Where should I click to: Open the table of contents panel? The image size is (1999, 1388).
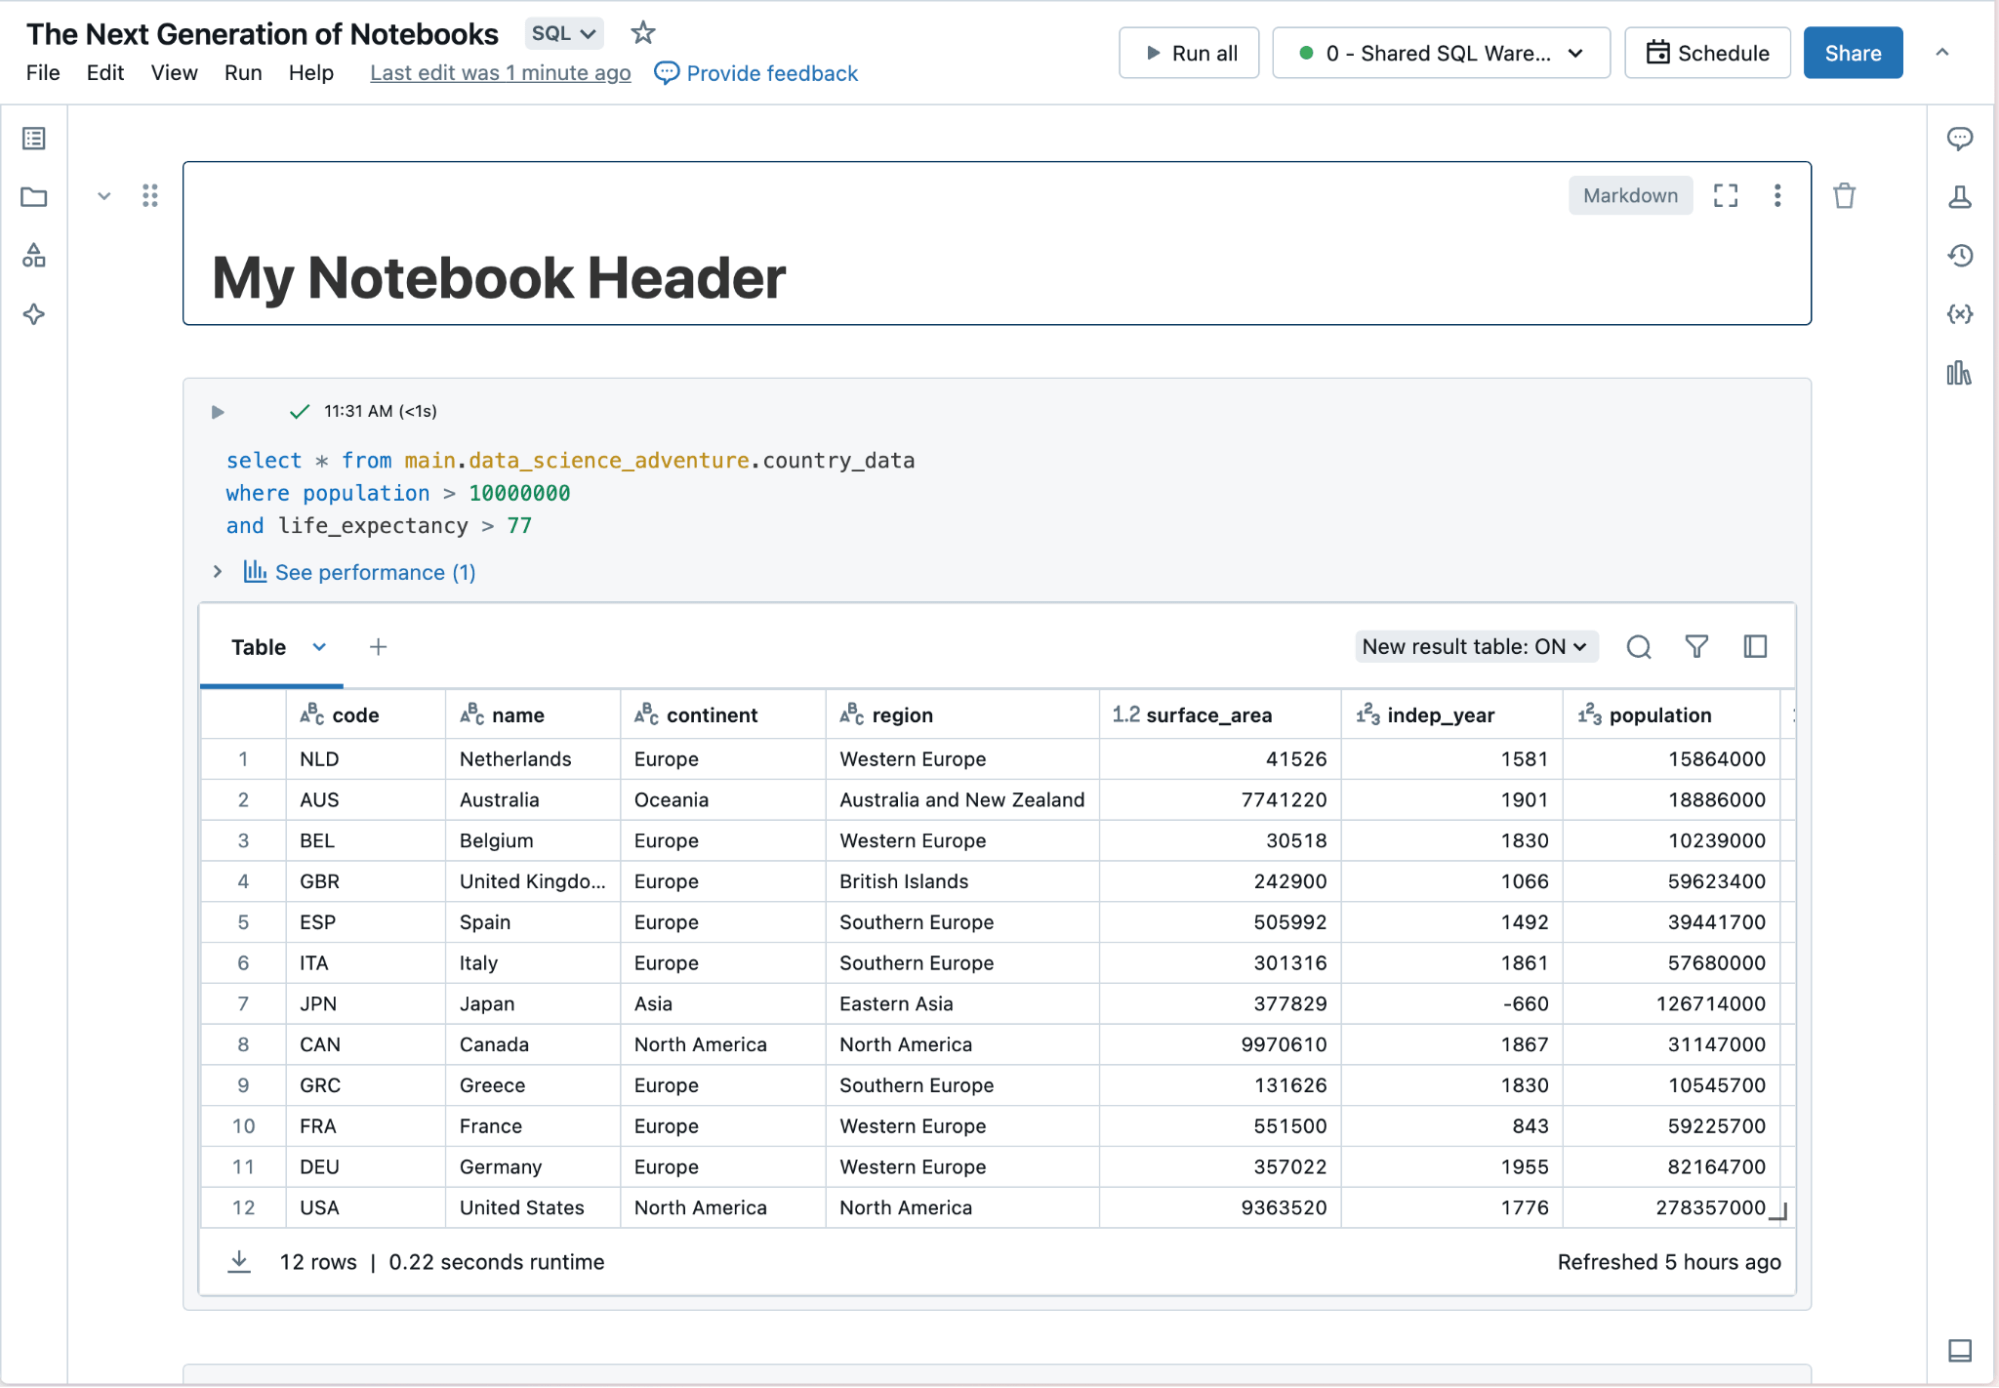tap(34, 138)
